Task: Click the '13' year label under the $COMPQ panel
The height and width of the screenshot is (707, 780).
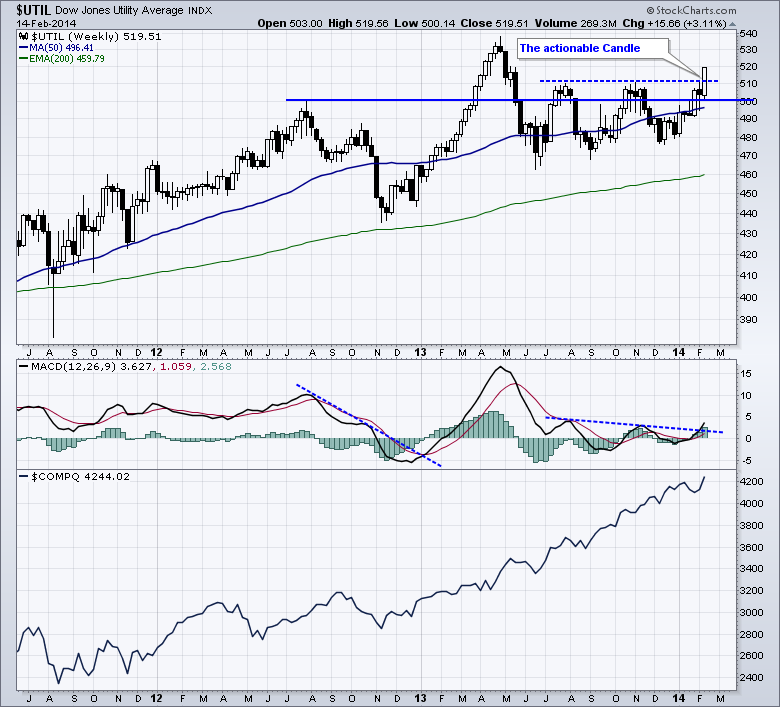Action: [420, 698]
